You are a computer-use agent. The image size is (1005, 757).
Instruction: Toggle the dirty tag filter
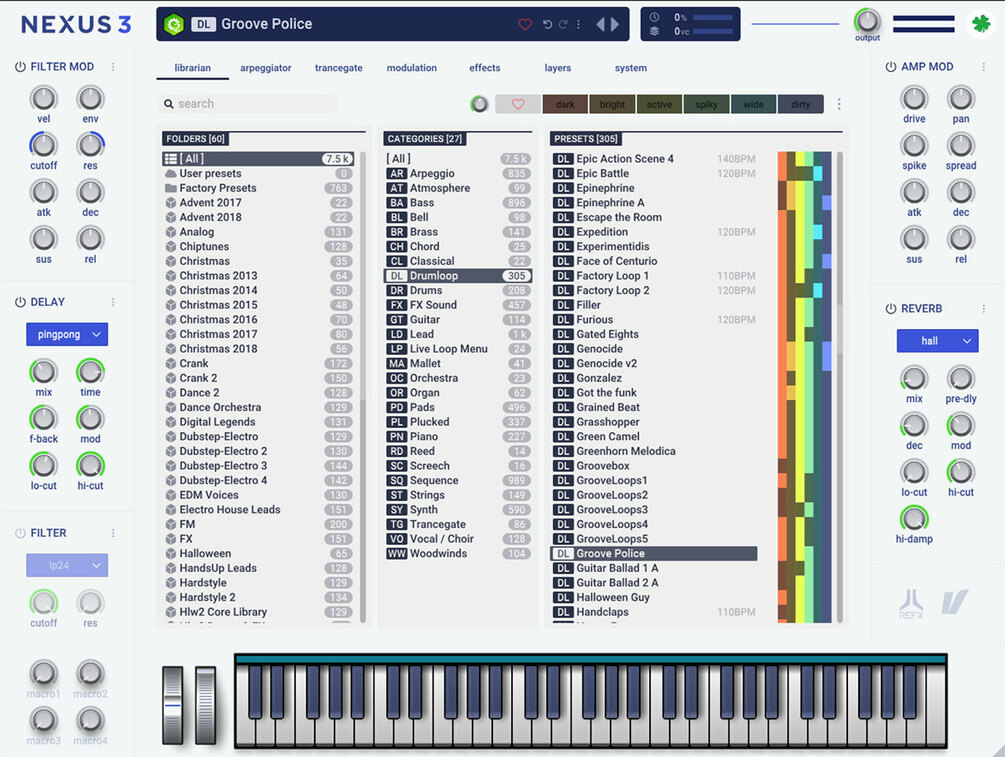[801, 104]
